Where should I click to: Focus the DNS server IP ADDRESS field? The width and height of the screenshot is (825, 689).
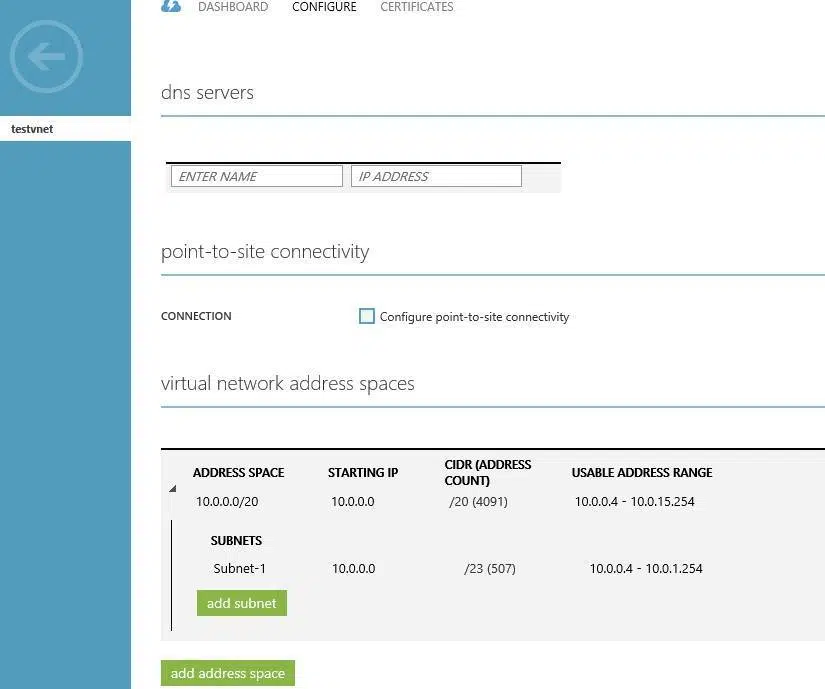click(x=436, y=176)
